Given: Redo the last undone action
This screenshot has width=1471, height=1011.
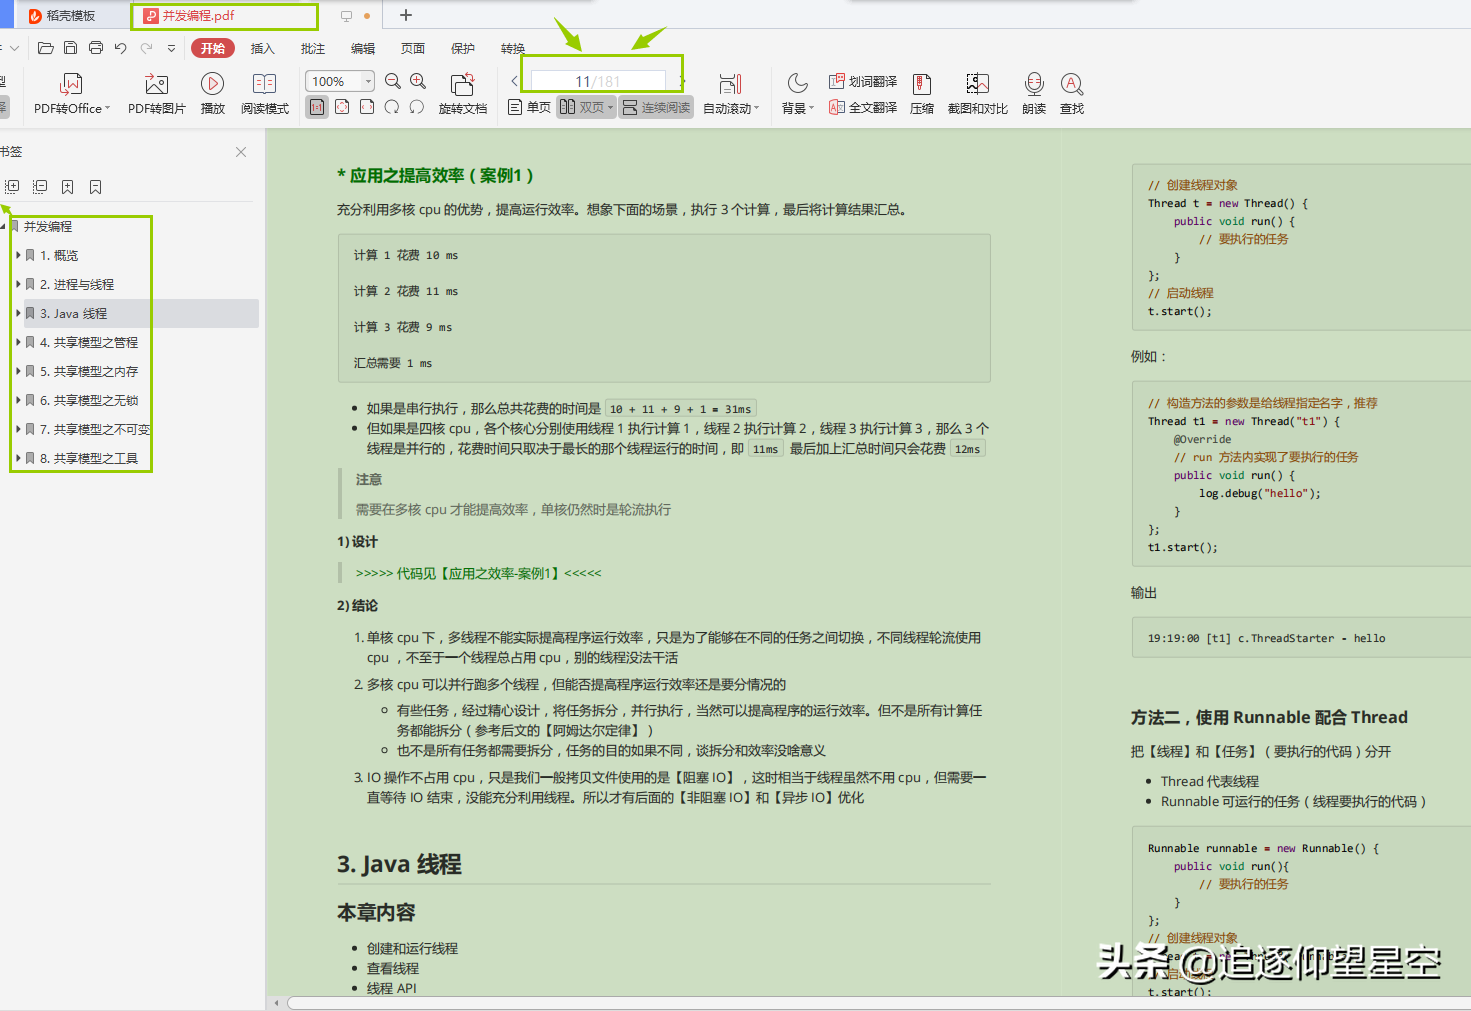Looking at the screenshot, I should pyautogui.click(x=146, y=48).
